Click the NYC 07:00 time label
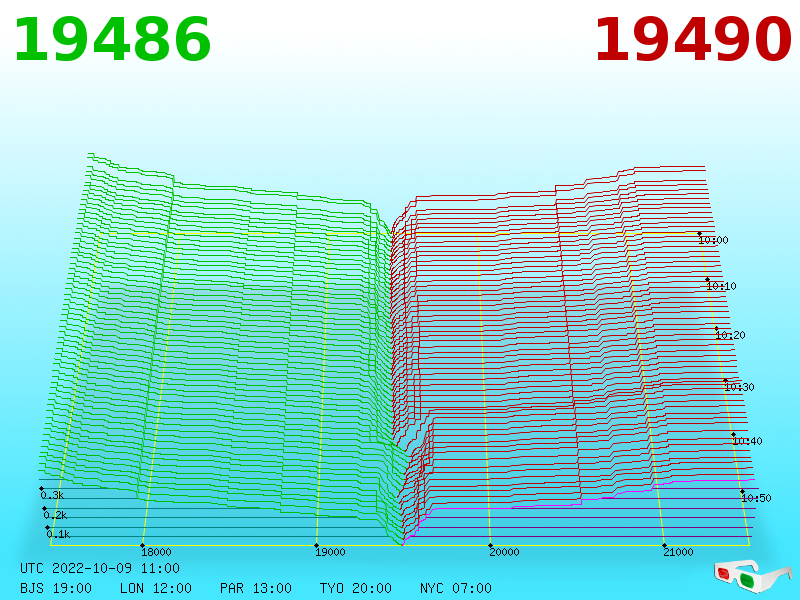Viewport: 800px width, 600px height. [x=456, y=588]
